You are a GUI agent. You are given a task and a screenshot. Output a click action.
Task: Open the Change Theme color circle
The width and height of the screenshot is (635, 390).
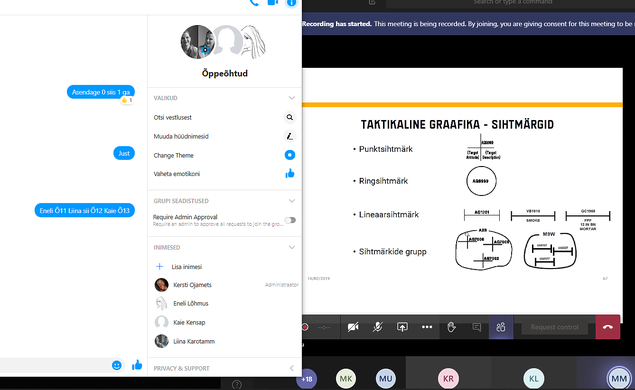pos(290,155)
